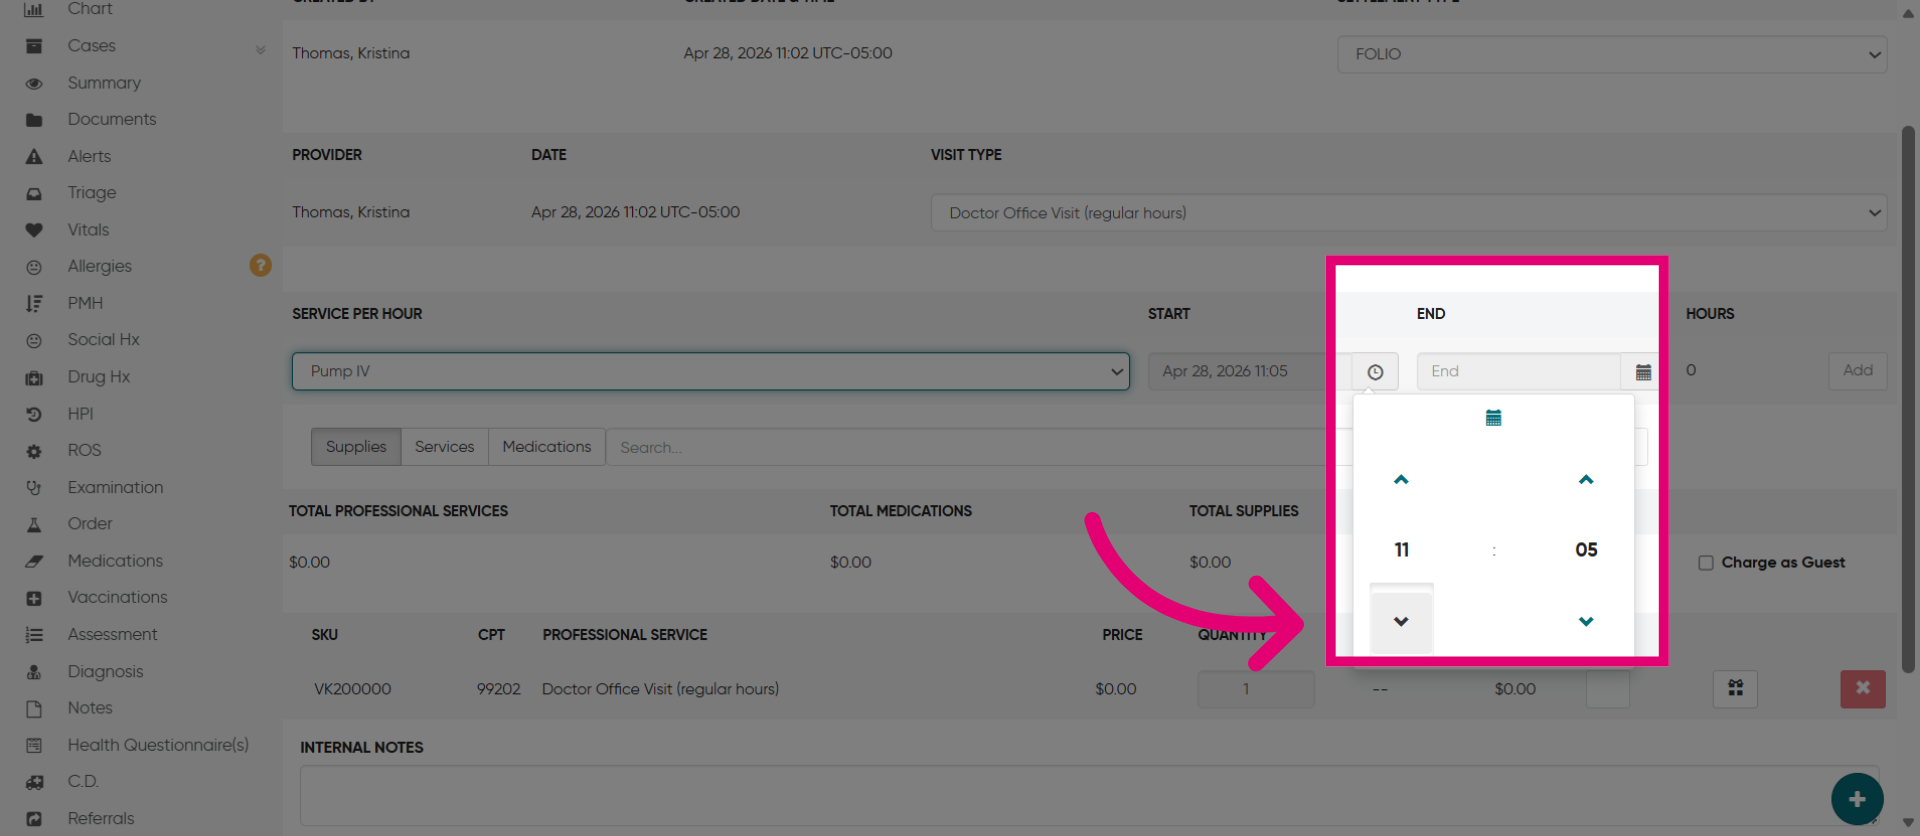Increment the minutes in time picker
Screen dimensions: 1920x836
coord(1586,480)
